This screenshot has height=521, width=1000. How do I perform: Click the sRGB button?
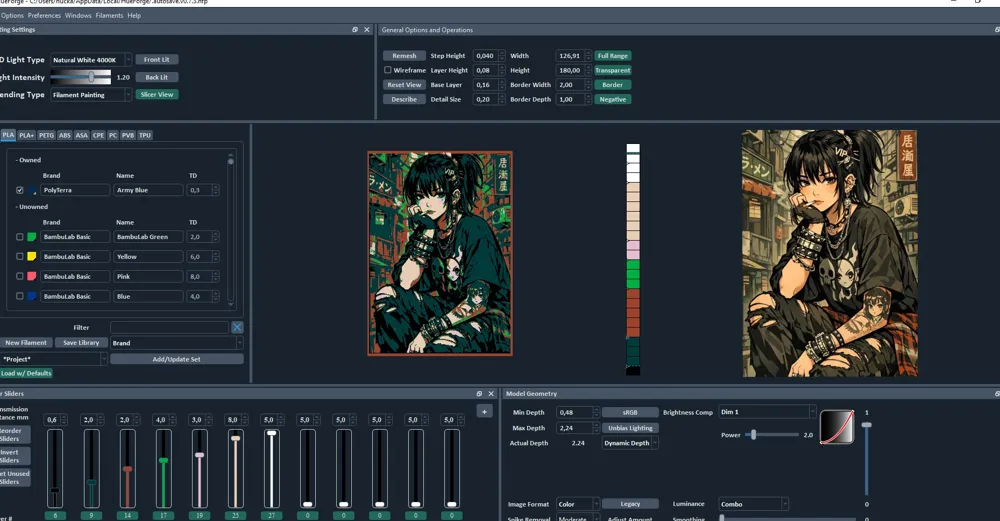pos(630,413)
